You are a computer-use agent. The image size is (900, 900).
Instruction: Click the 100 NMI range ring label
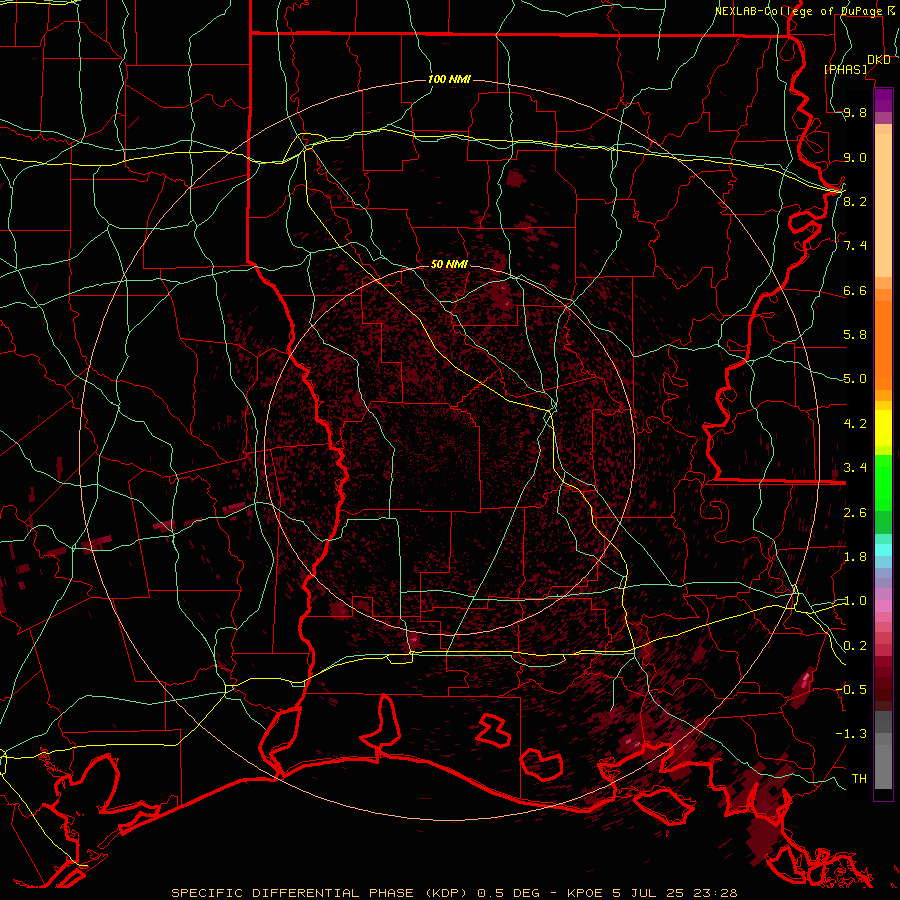(449, 79)
